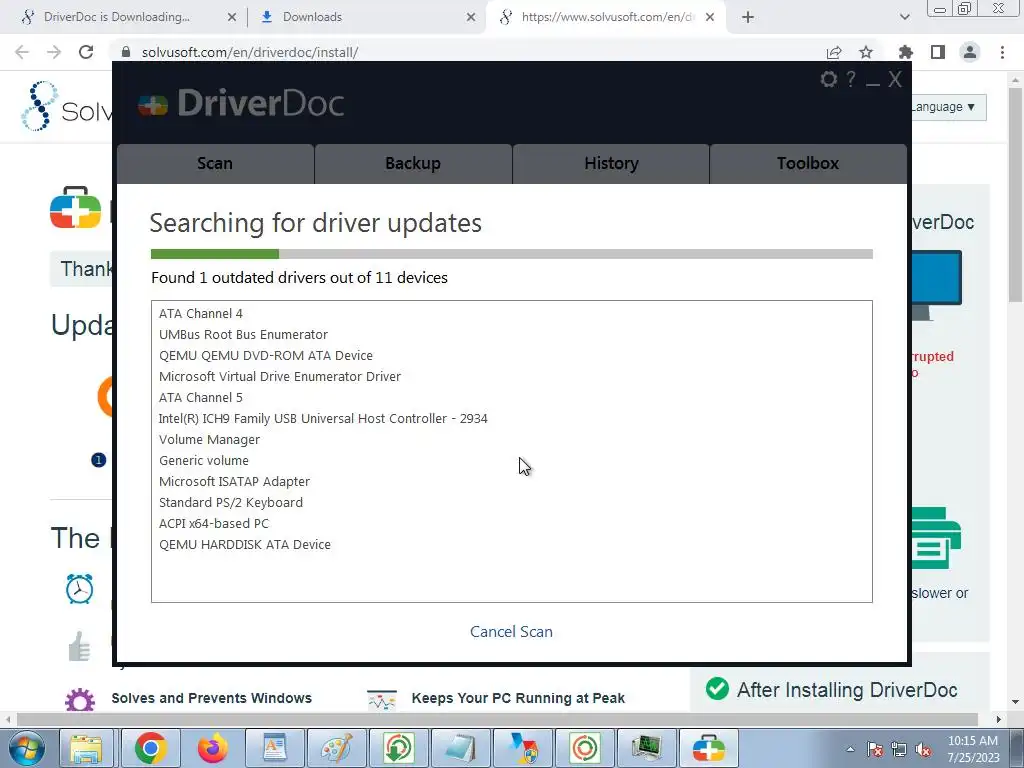
Task: Select ACPI x64-based PC entry
Action: (214, 523)
